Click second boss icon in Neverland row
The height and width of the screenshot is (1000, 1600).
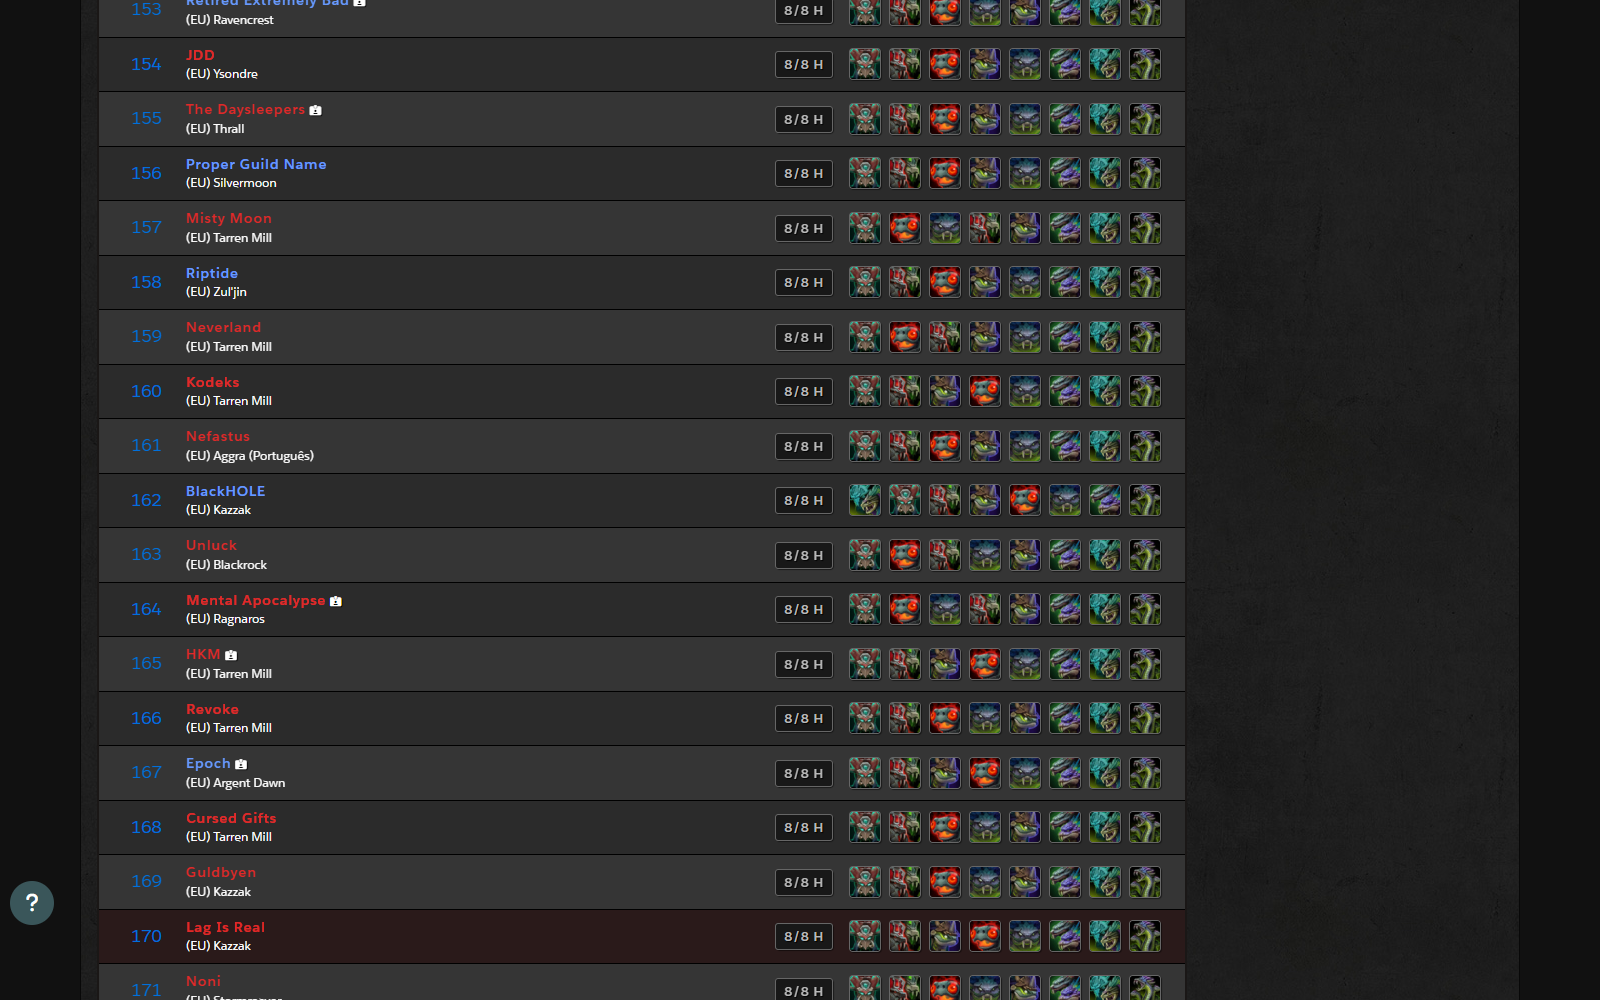tap(905, 337)
